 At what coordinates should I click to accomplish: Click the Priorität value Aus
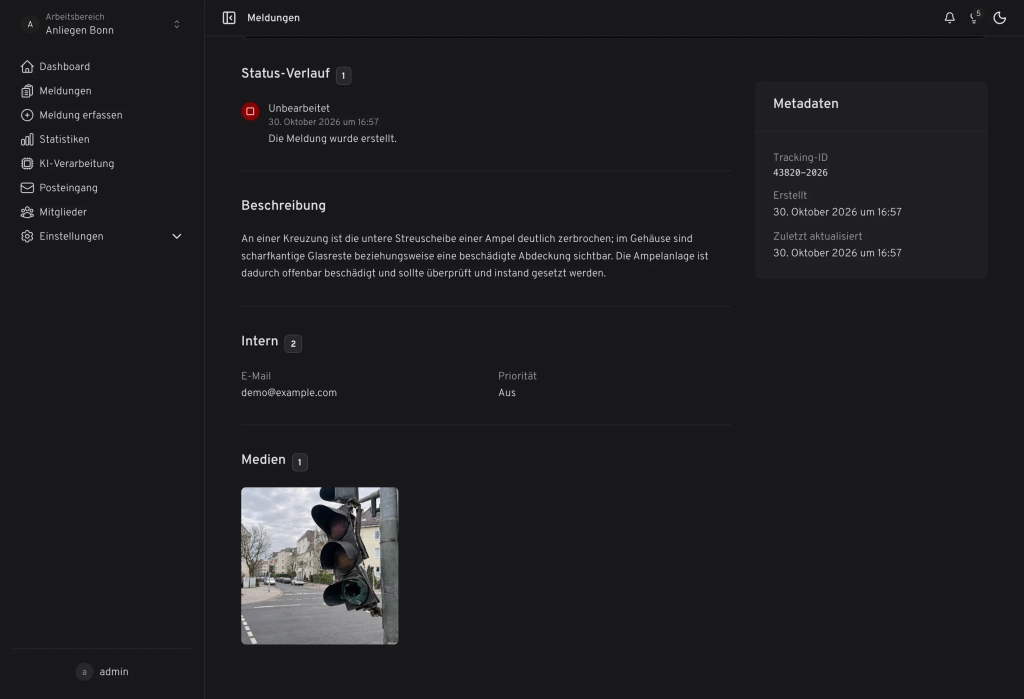pyautogui.click(x=507, y=393)
